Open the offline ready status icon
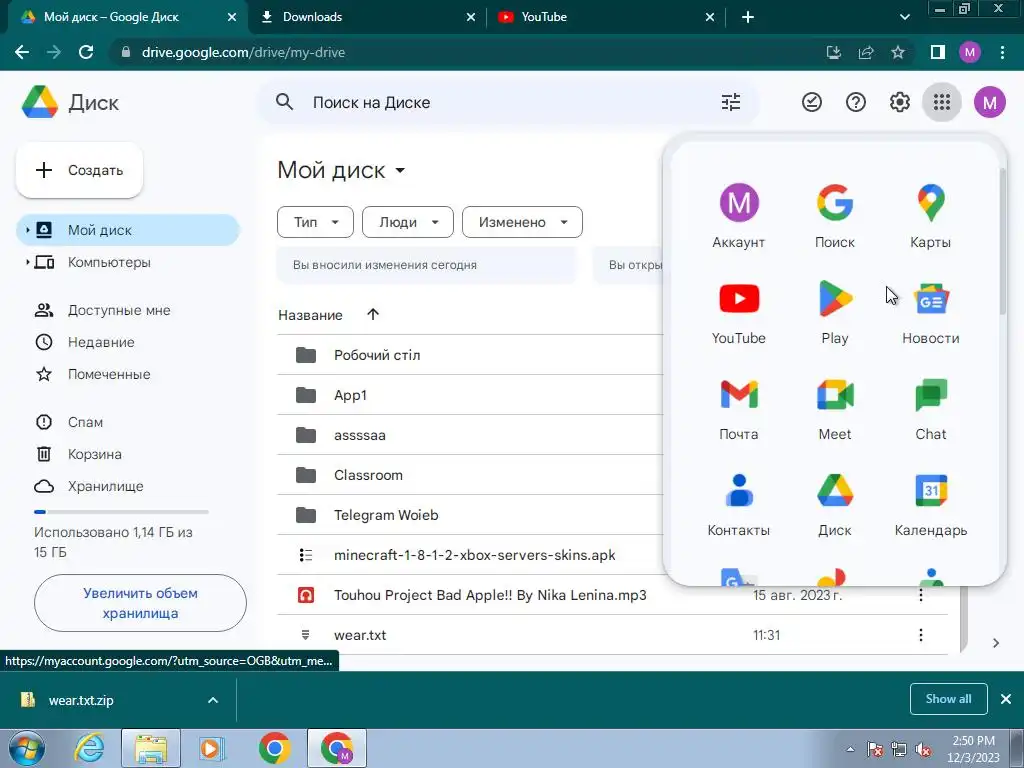The width and height of the screenshot is (1024, 768). coord(812,102)
